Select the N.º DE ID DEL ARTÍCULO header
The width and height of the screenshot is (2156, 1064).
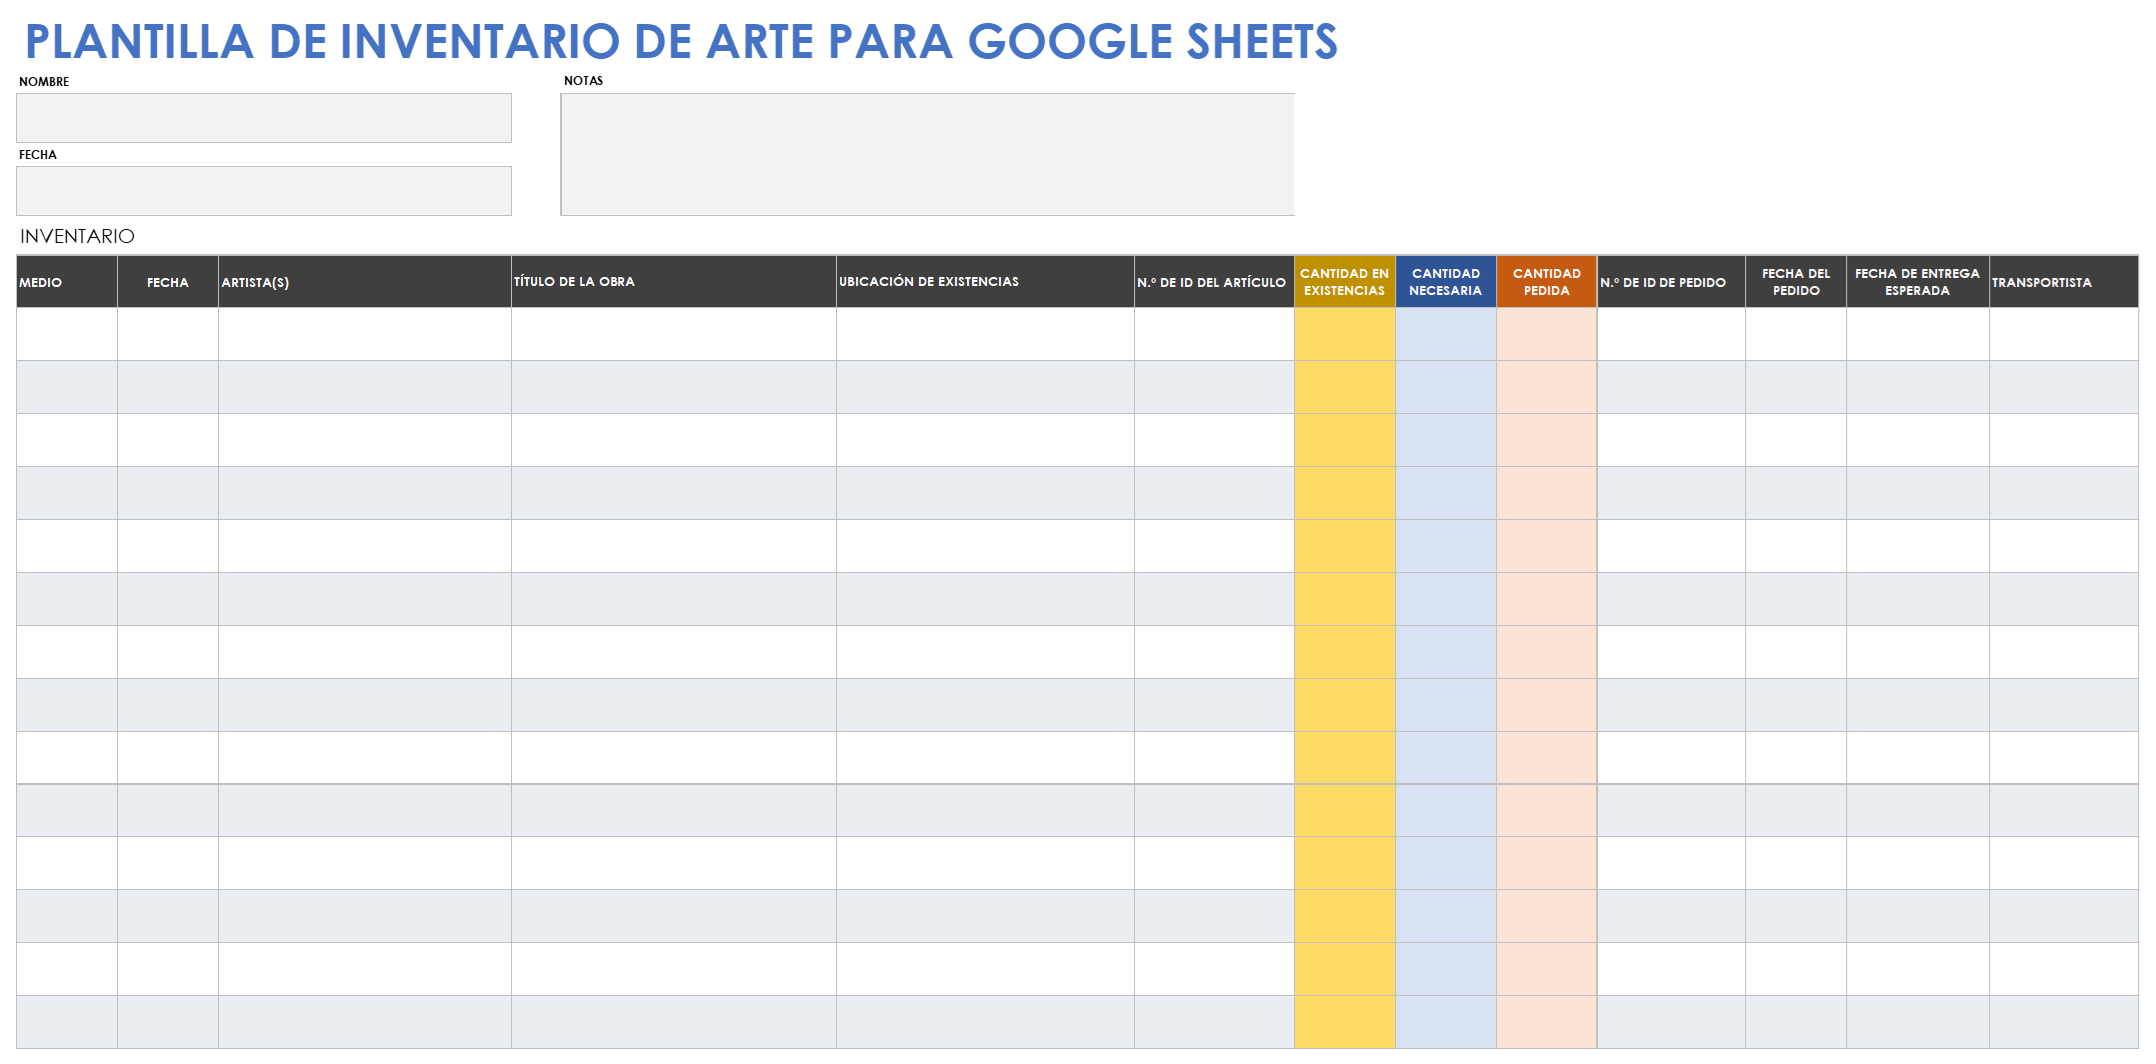click(x=1214, y=282)
